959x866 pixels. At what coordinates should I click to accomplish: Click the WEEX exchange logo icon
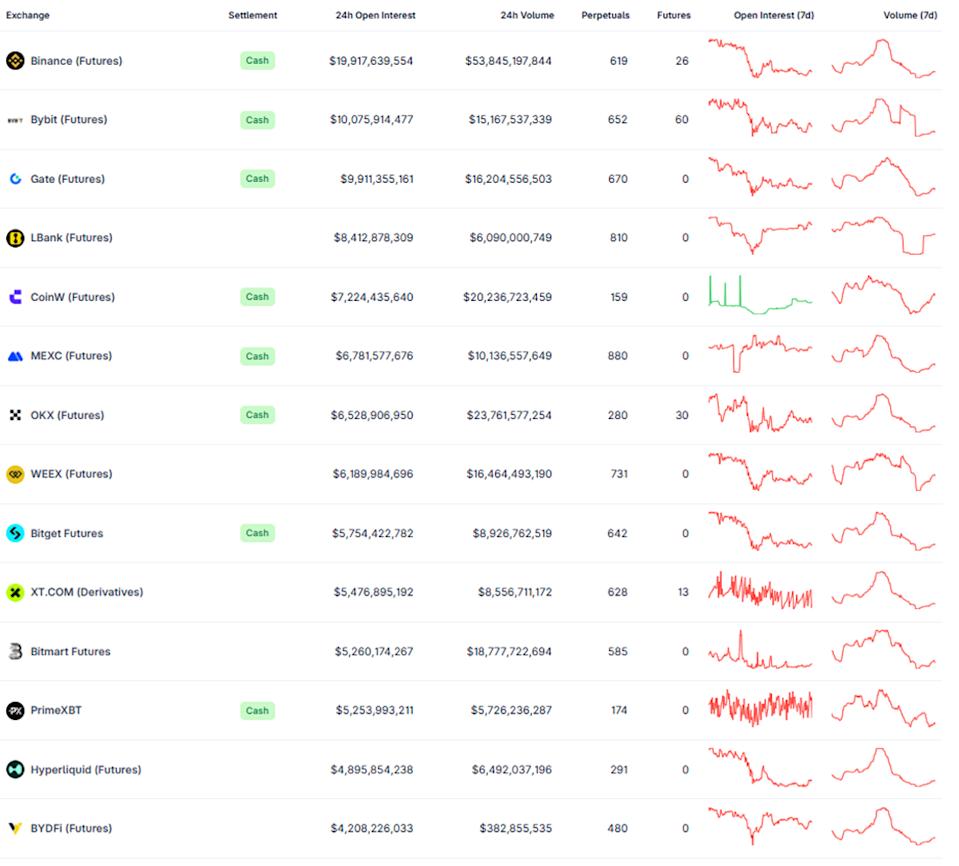pyautogui.click(x=15, y=475)
